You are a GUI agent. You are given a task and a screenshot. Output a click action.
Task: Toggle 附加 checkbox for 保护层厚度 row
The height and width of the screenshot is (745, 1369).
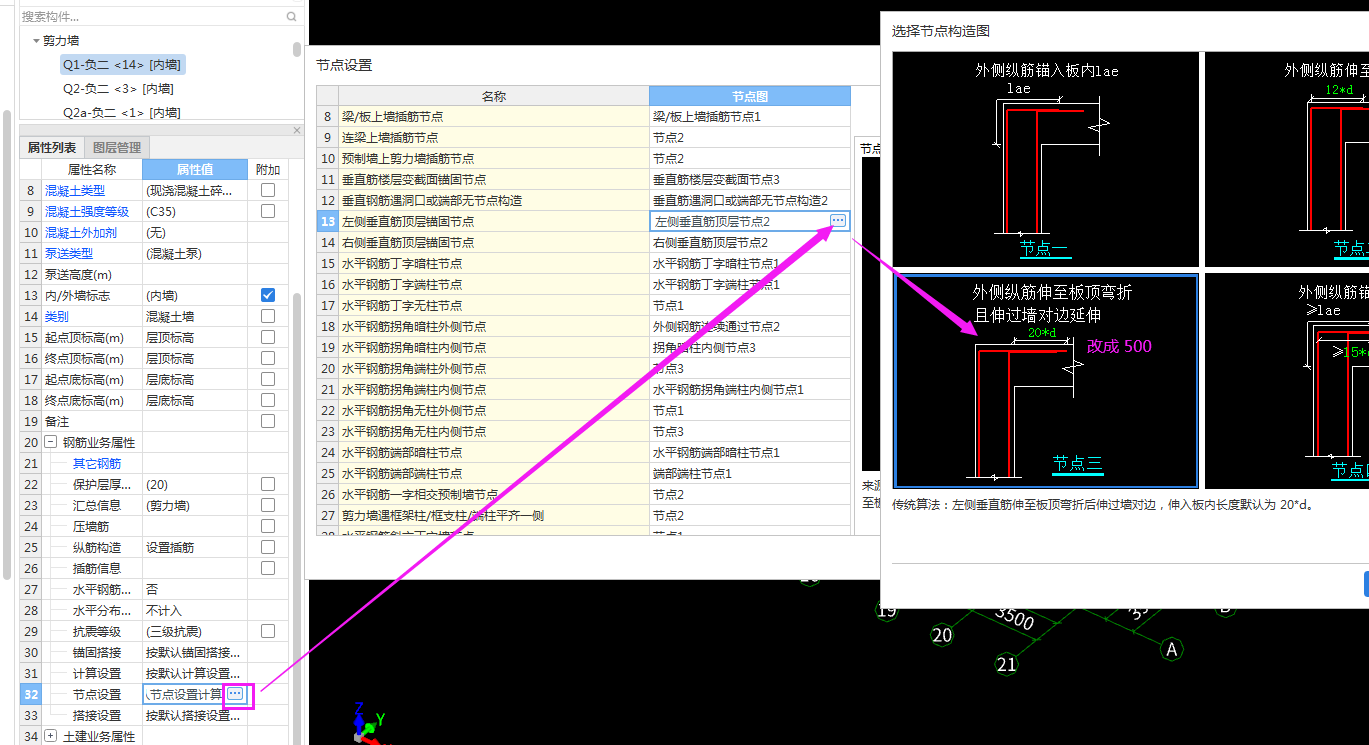(268, 484)
